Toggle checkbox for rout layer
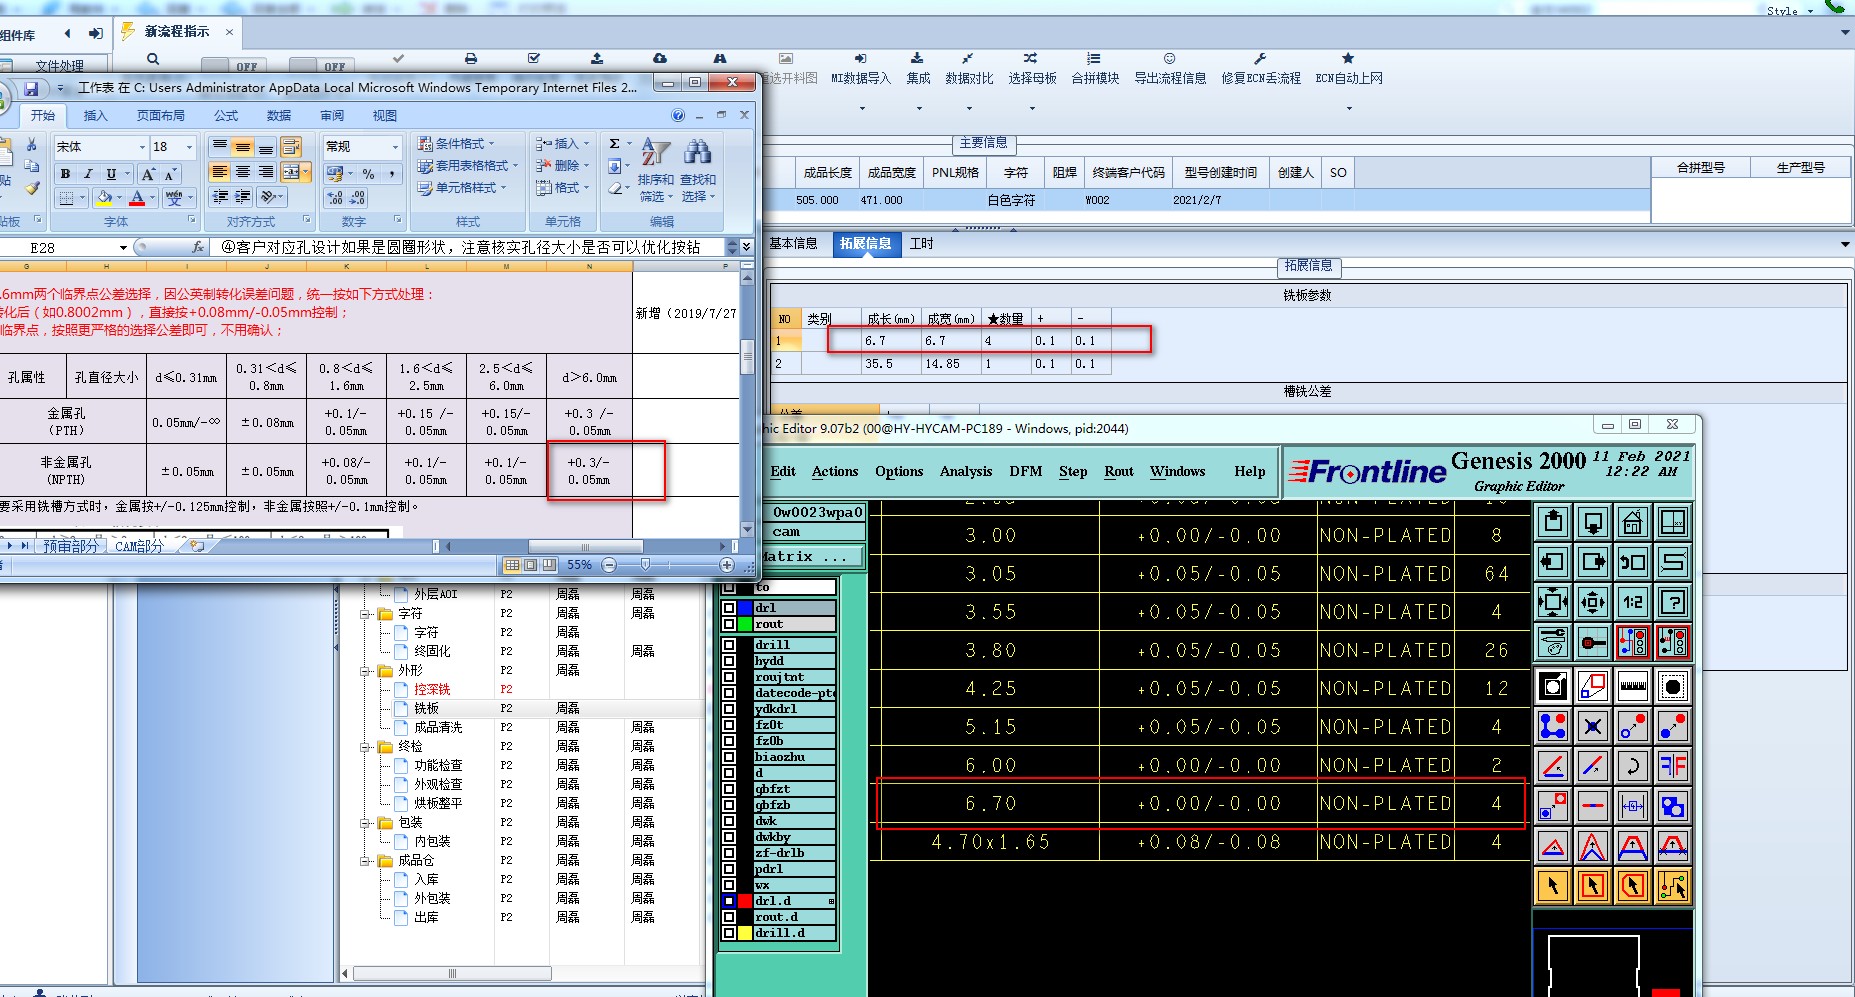Screen dimensions: 1855x997 [729, 624]
